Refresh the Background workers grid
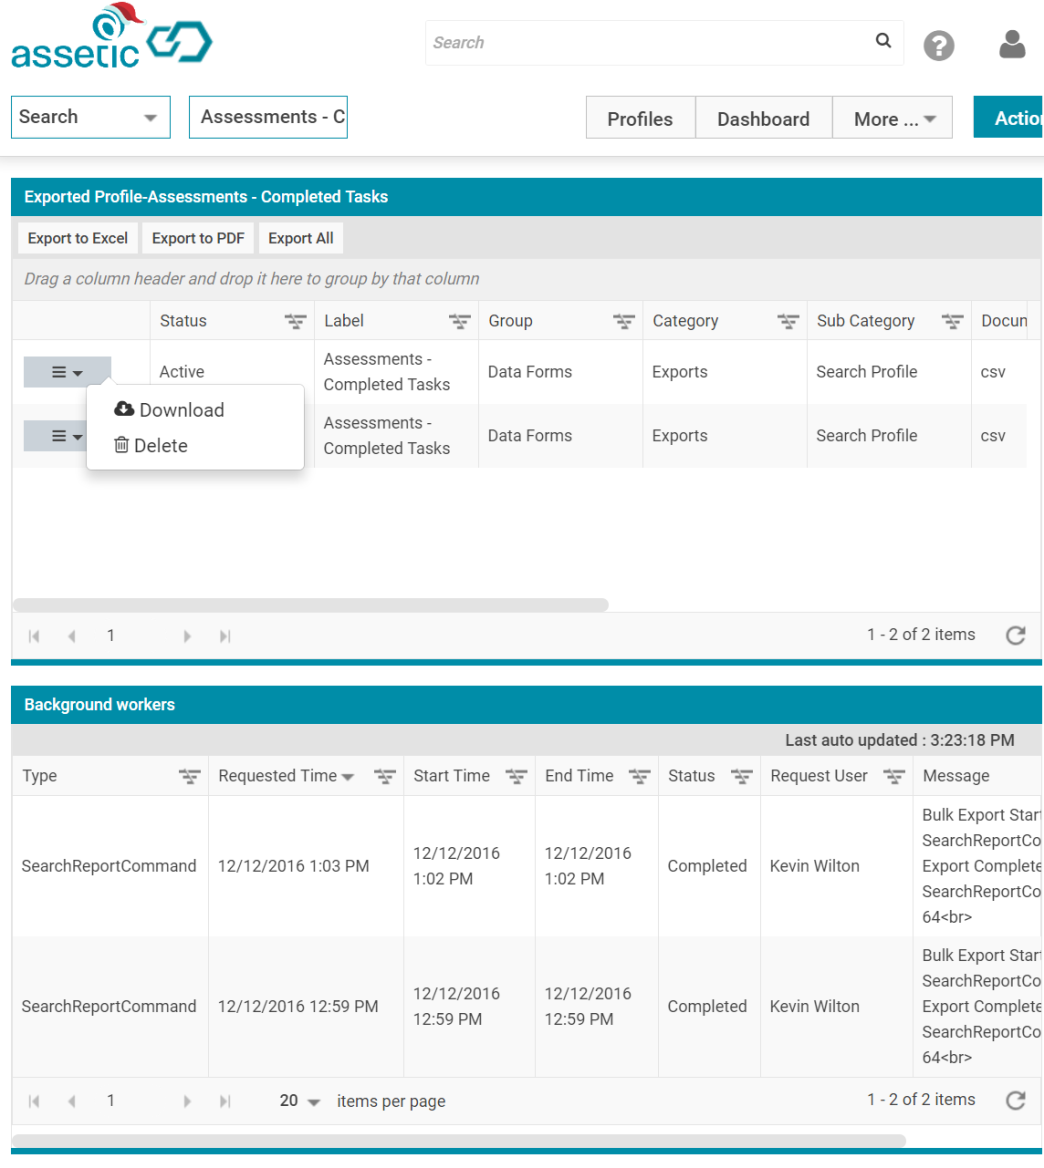The image size is (1044, 1168). click(1016, 1100)
